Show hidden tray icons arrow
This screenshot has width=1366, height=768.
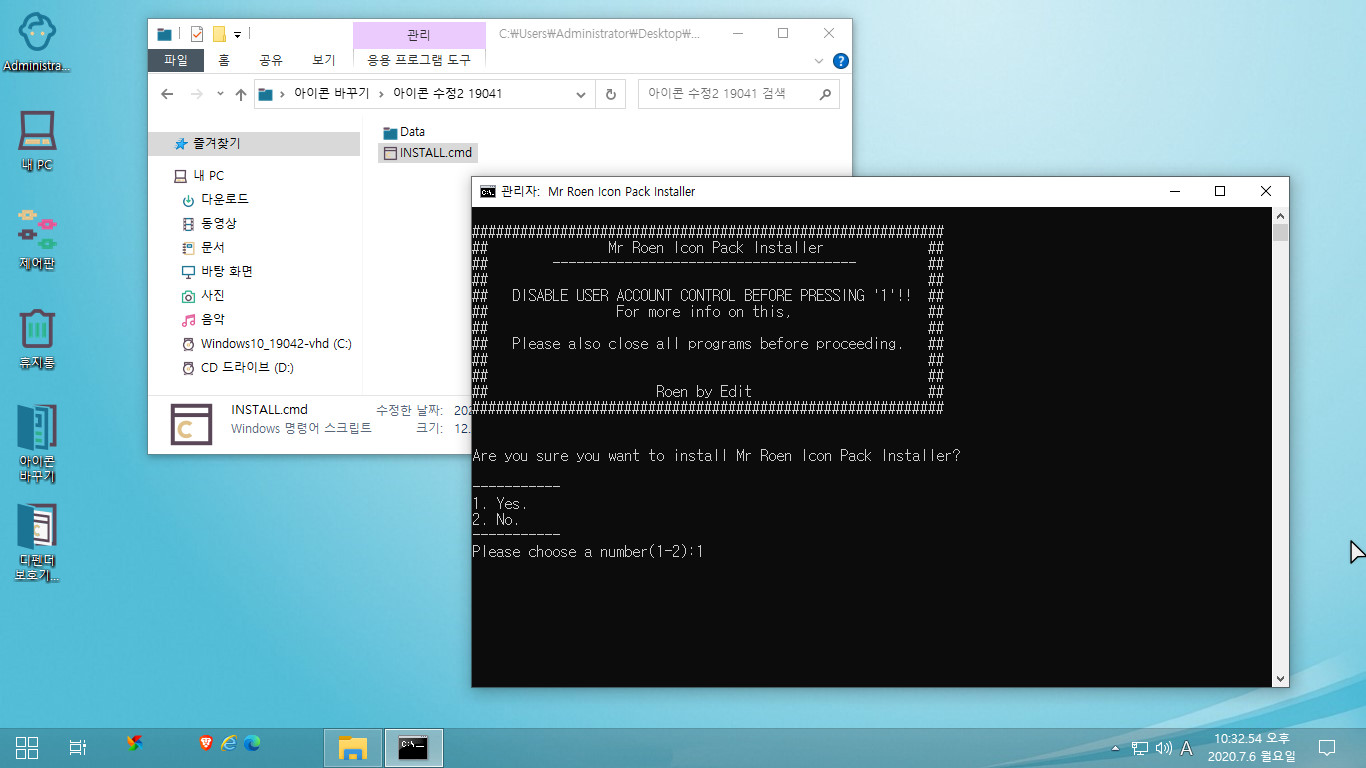1116,748
